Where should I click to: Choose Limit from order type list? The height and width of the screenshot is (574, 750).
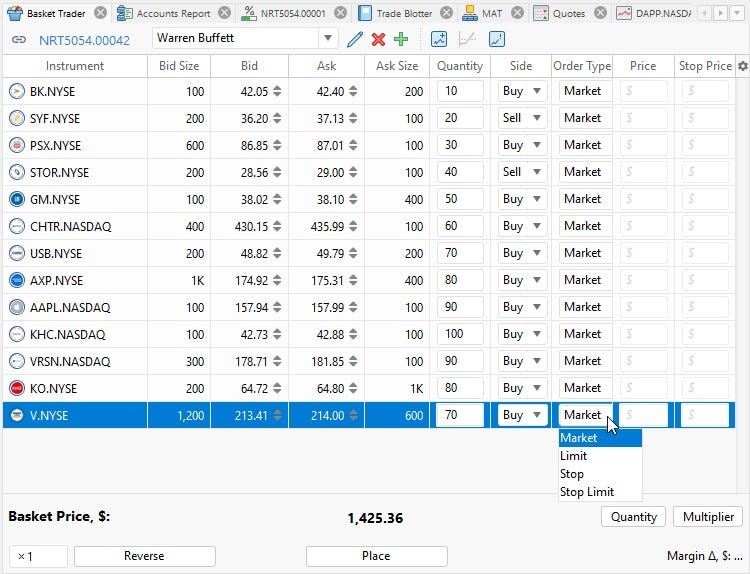[600, 456]
